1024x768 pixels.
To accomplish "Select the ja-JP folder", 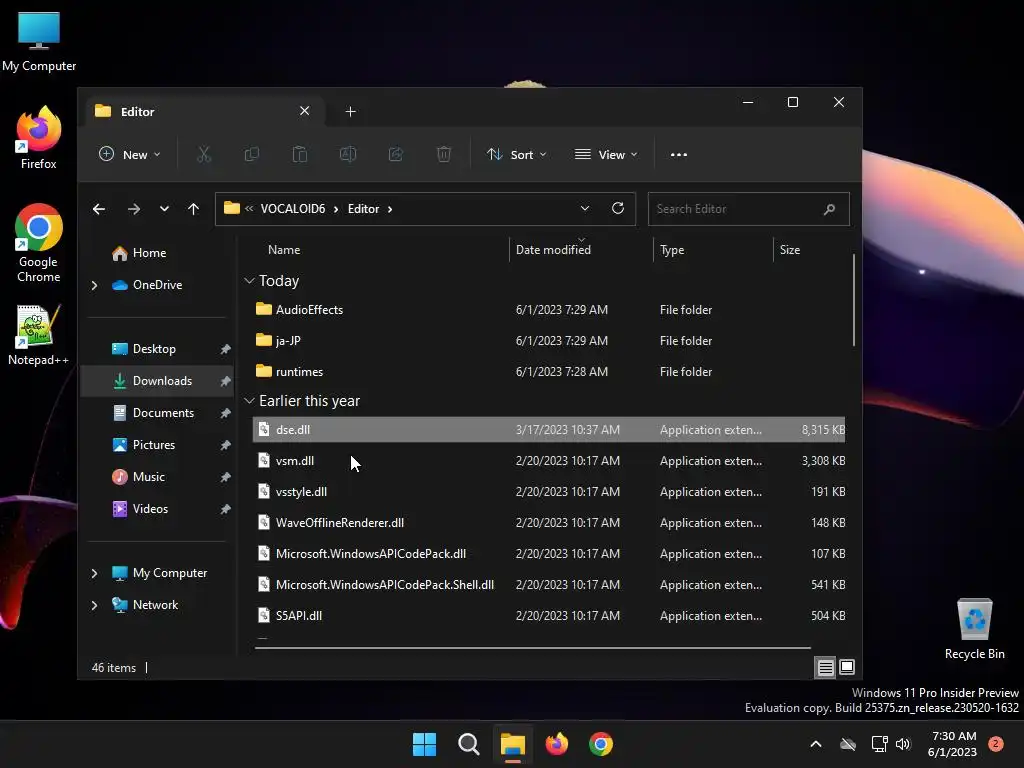I will [x=549, y=341].
